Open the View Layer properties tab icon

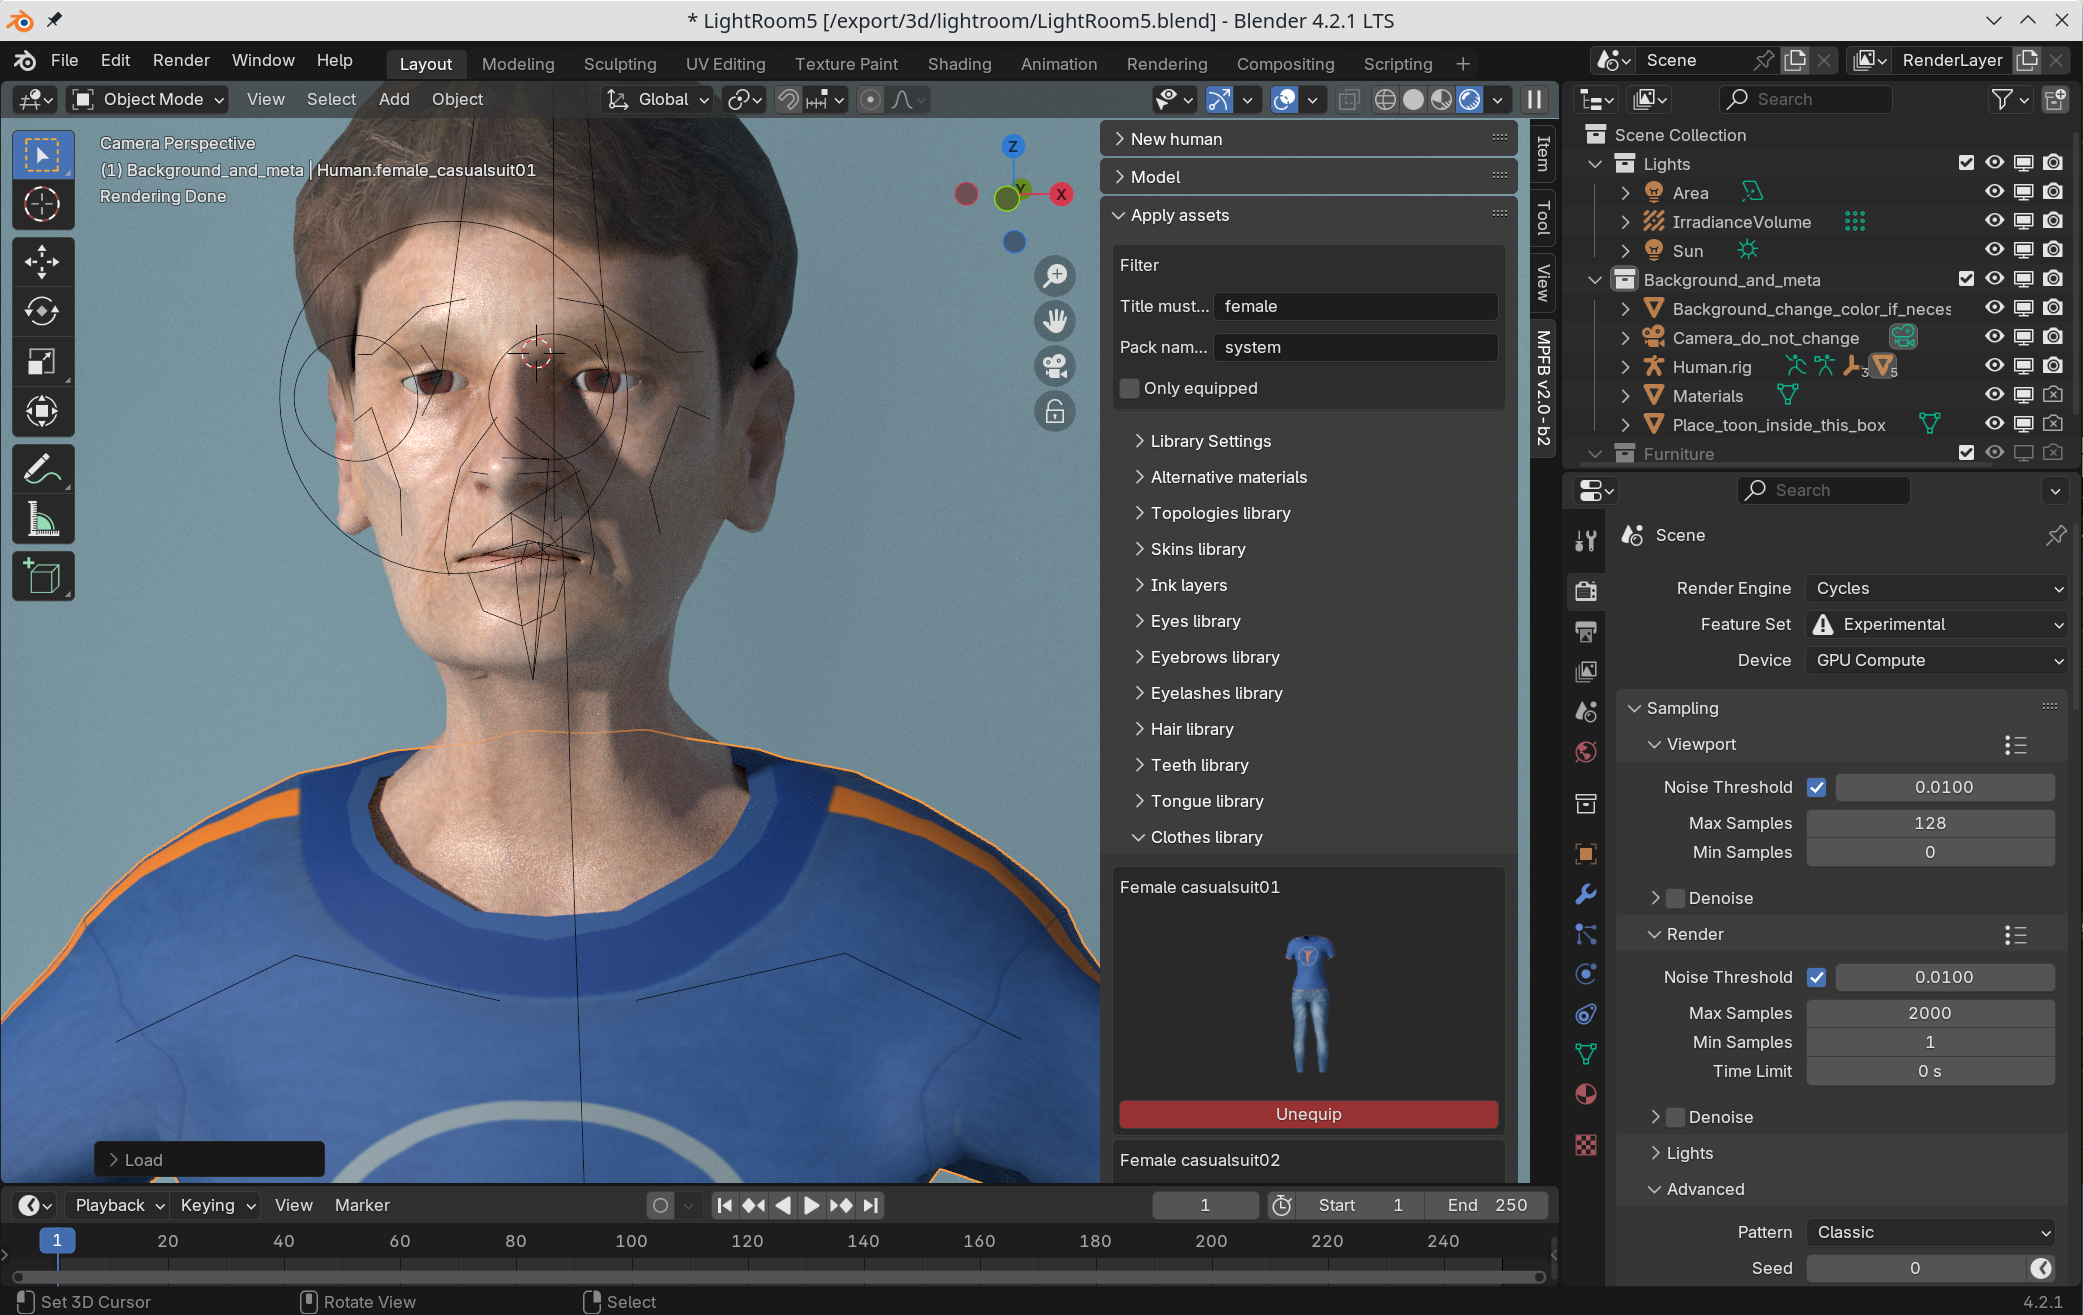(x=1586, y=671)
